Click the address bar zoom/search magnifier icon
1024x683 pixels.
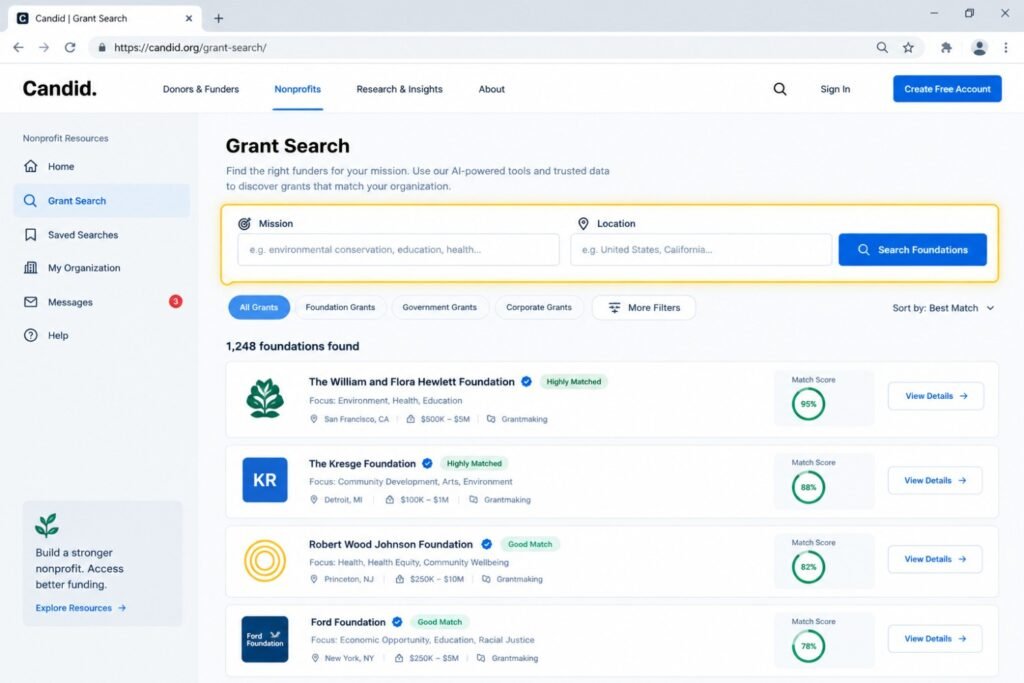pos(882,47)
